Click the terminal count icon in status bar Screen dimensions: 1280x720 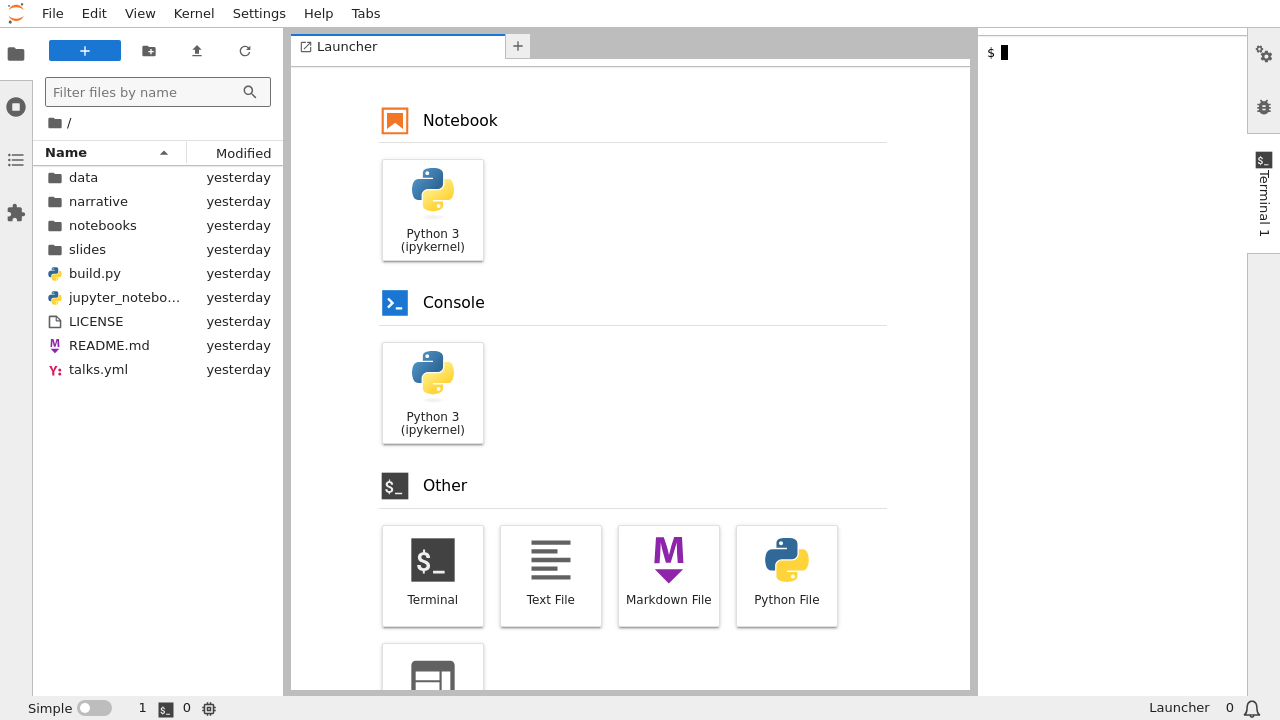point(166,709)
